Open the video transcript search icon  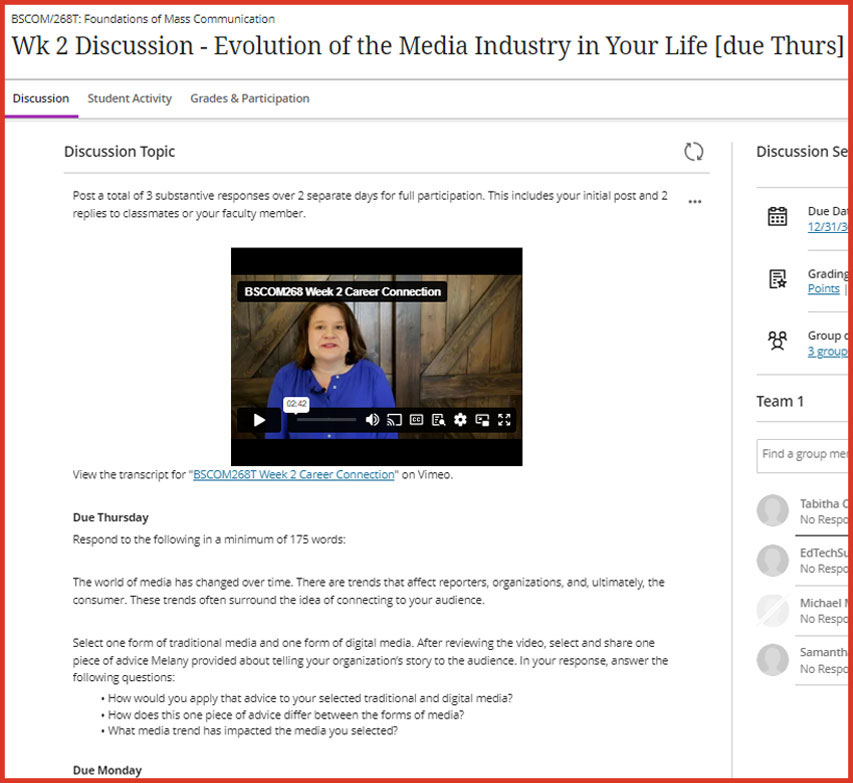438,420
